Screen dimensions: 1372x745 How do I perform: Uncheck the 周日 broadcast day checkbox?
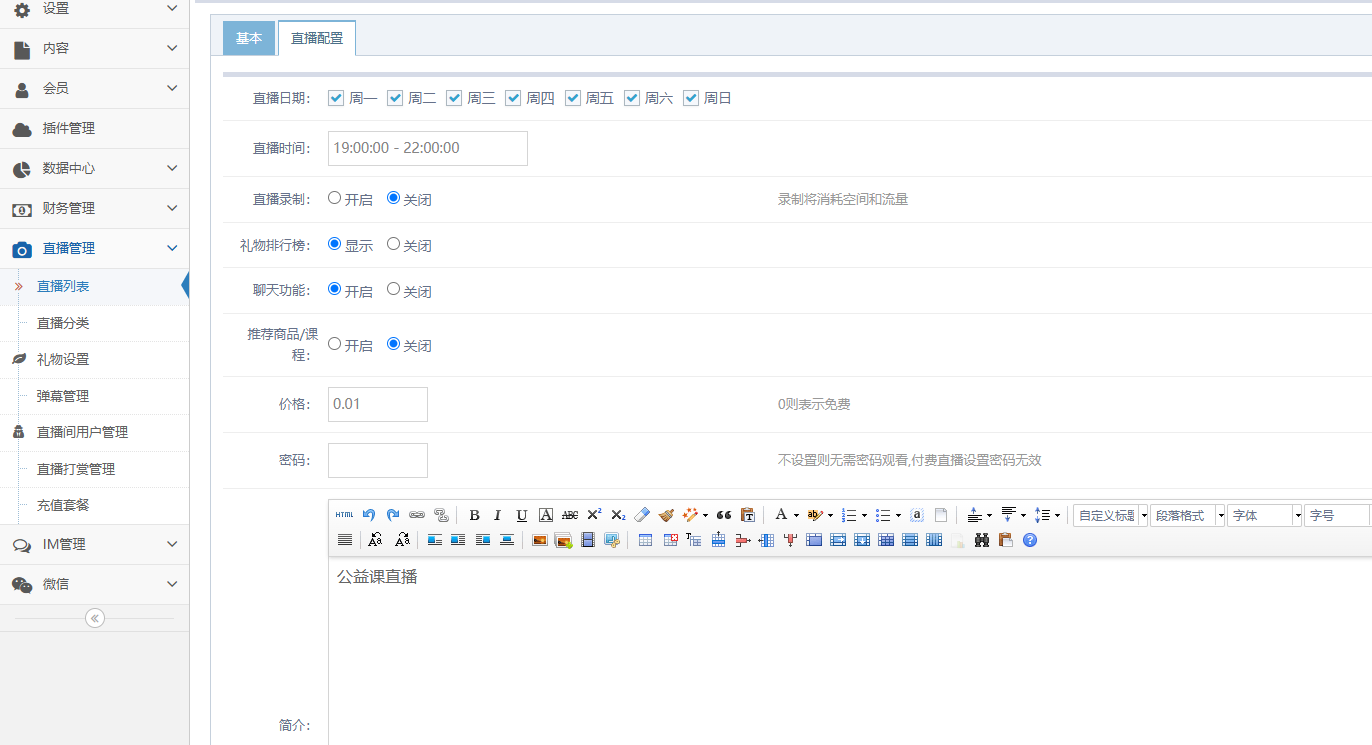[691, 98]
